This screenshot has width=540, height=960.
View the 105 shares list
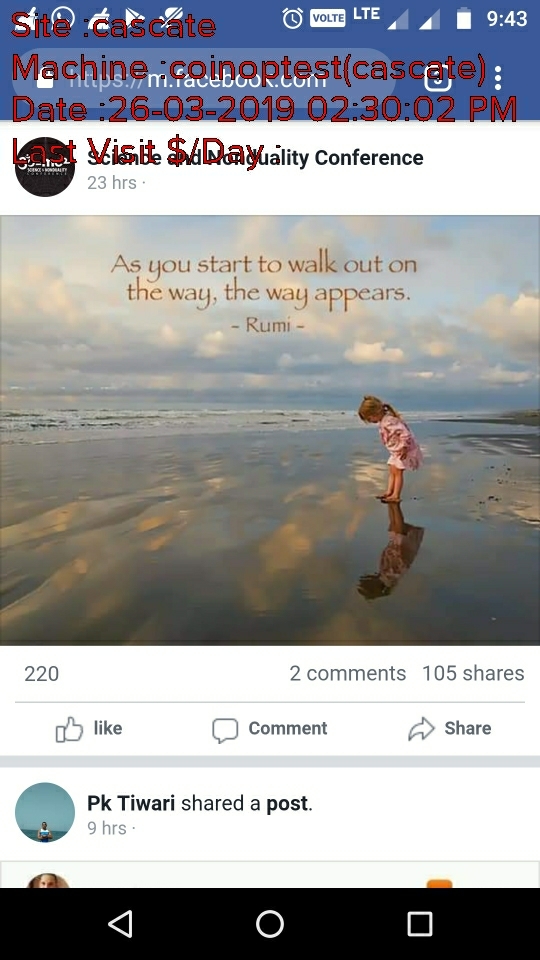[x=473, y=673]
